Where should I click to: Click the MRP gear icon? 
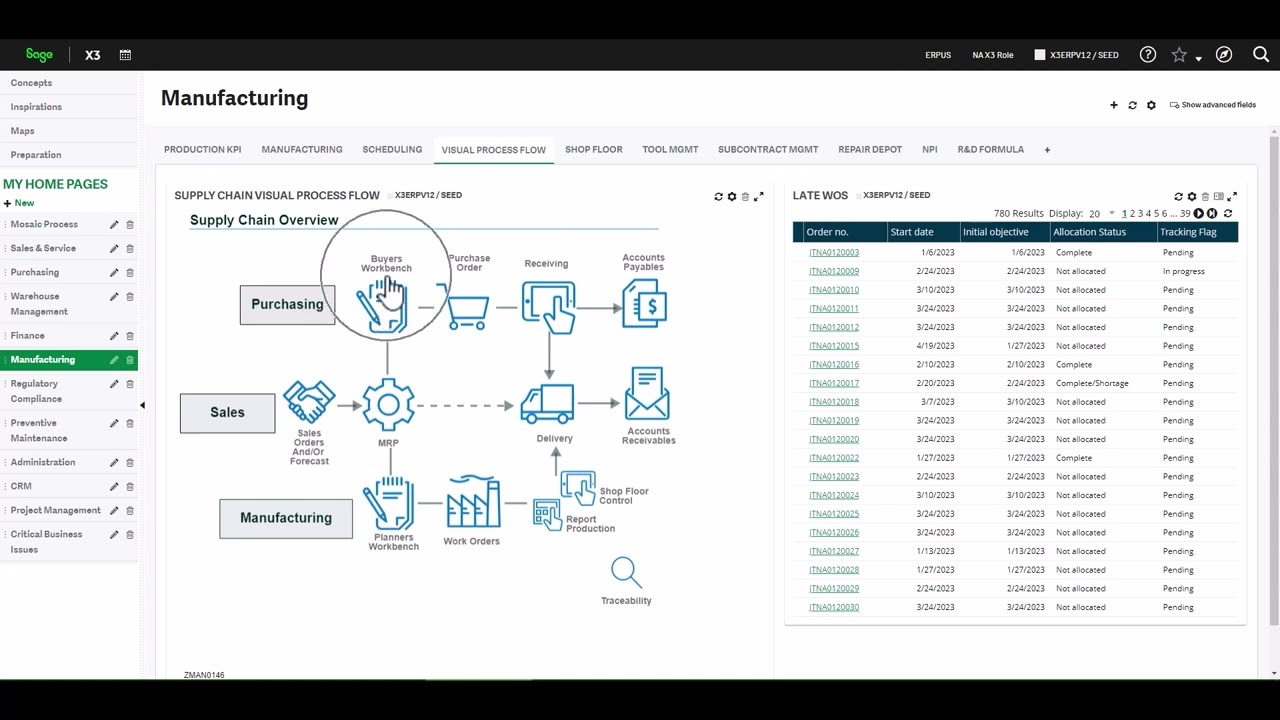pos(388,404)
